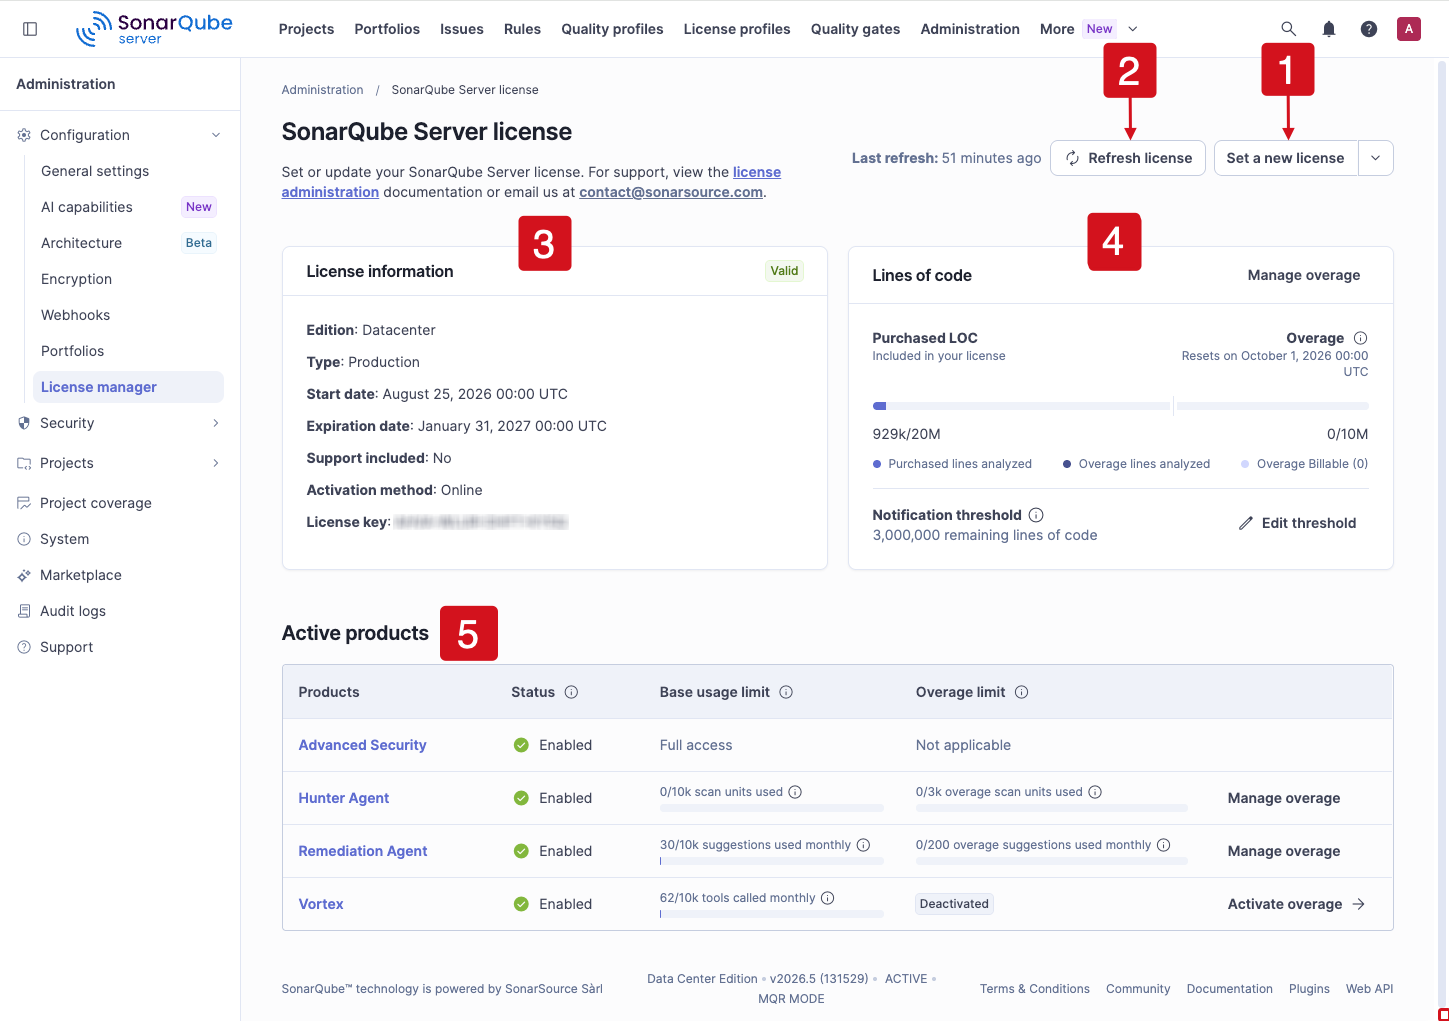Viewport: 1449px width, 1021px height.
Task: Go to the Issues menu
Action: point(462,29)
